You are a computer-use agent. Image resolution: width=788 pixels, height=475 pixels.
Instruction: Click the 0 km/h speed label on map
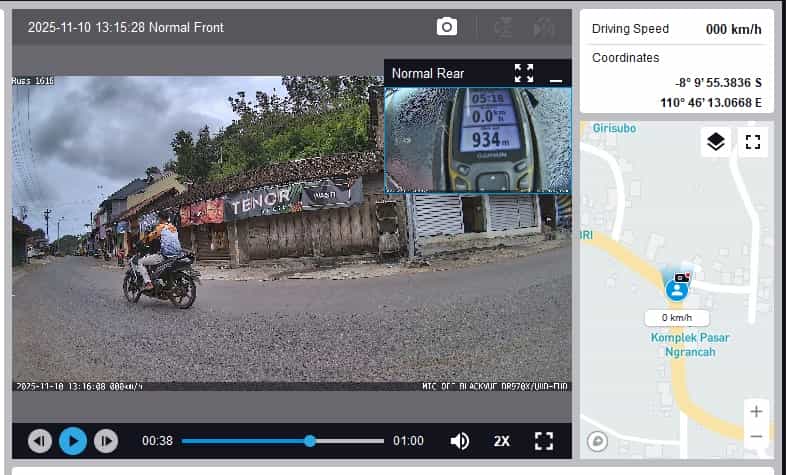677,318
